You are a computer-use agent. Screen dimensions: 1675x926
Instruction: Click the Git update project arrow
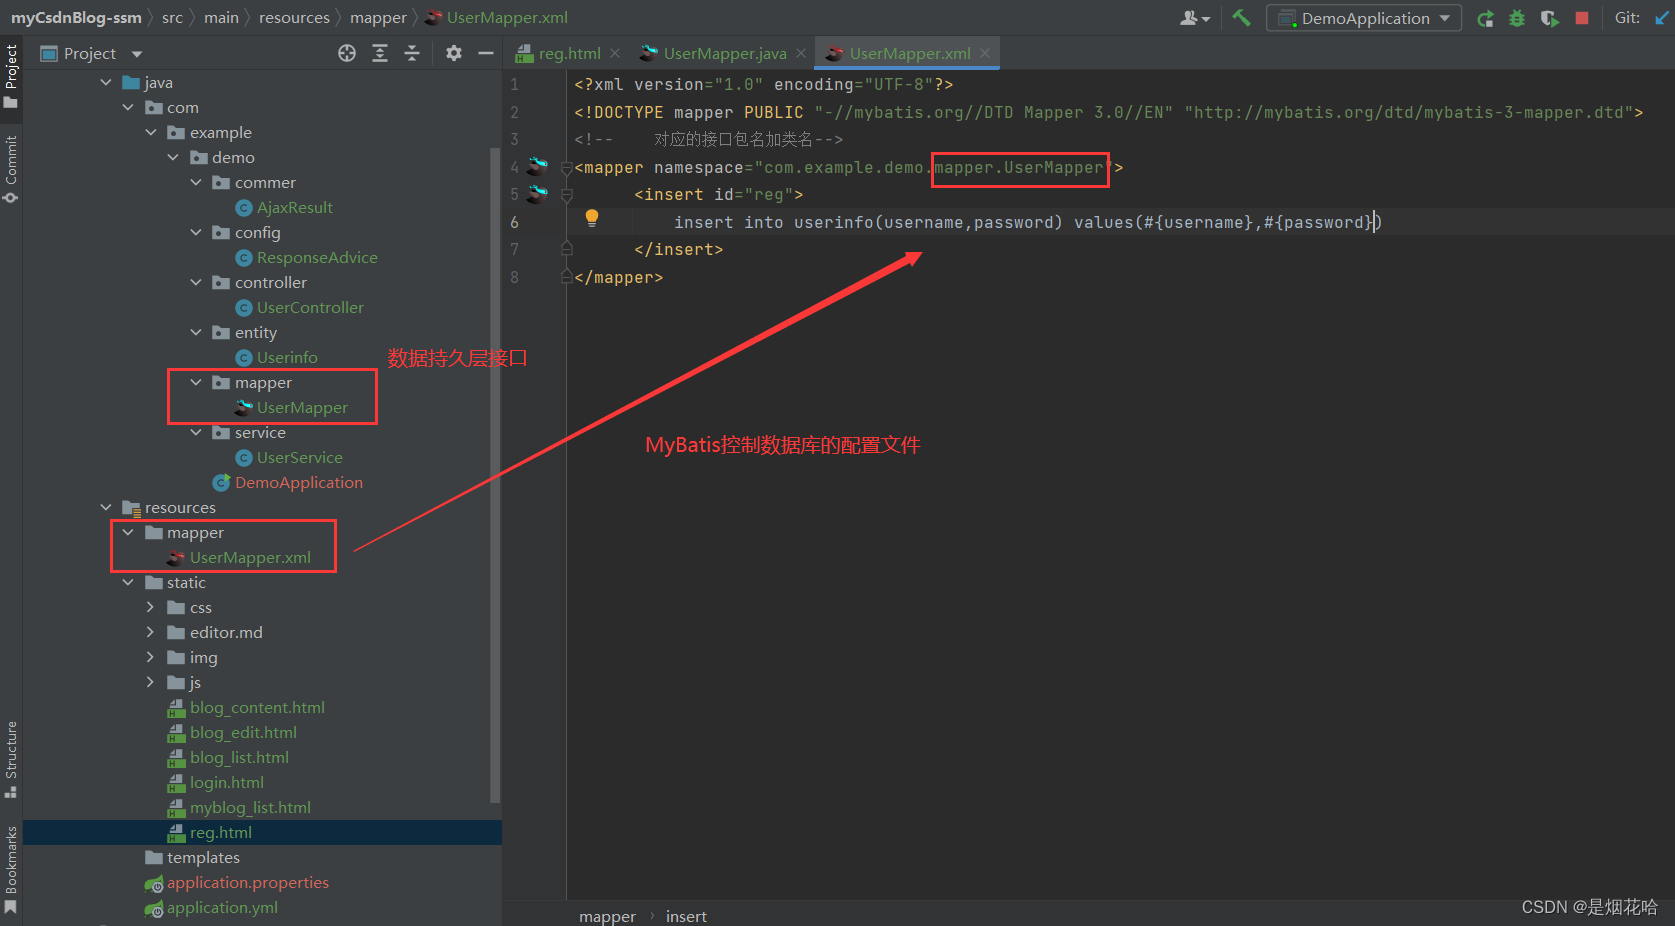(1662, 18)
